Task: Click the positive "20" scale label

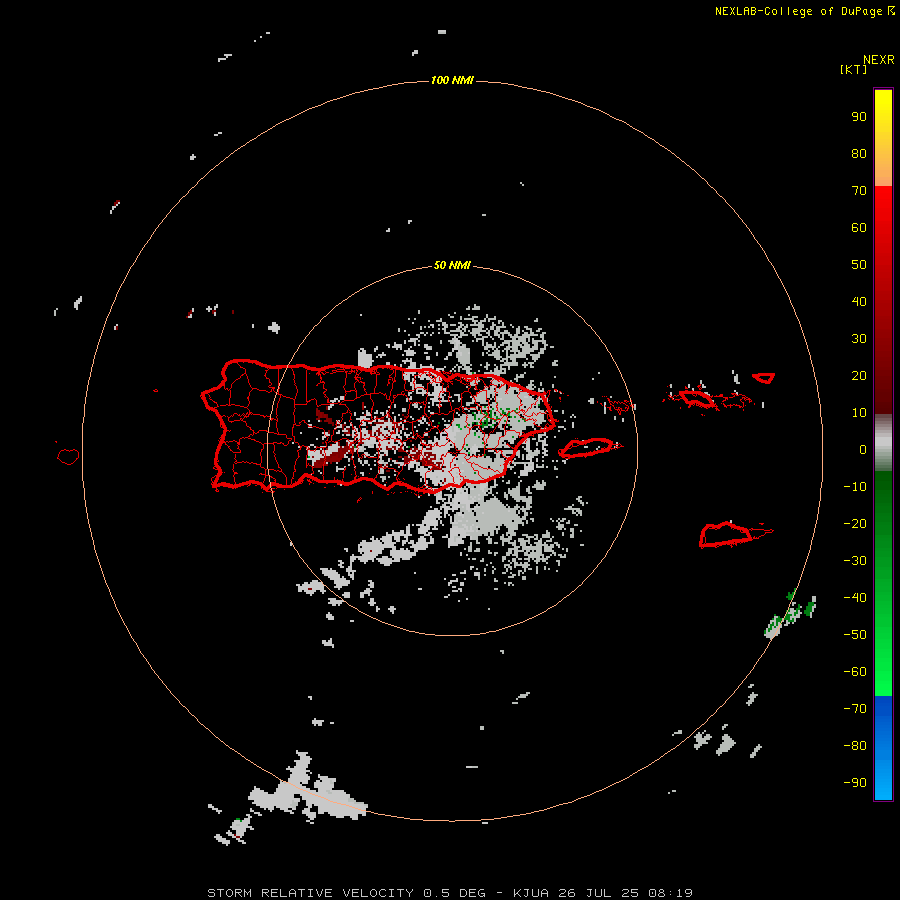Action: tap(859, 376)
